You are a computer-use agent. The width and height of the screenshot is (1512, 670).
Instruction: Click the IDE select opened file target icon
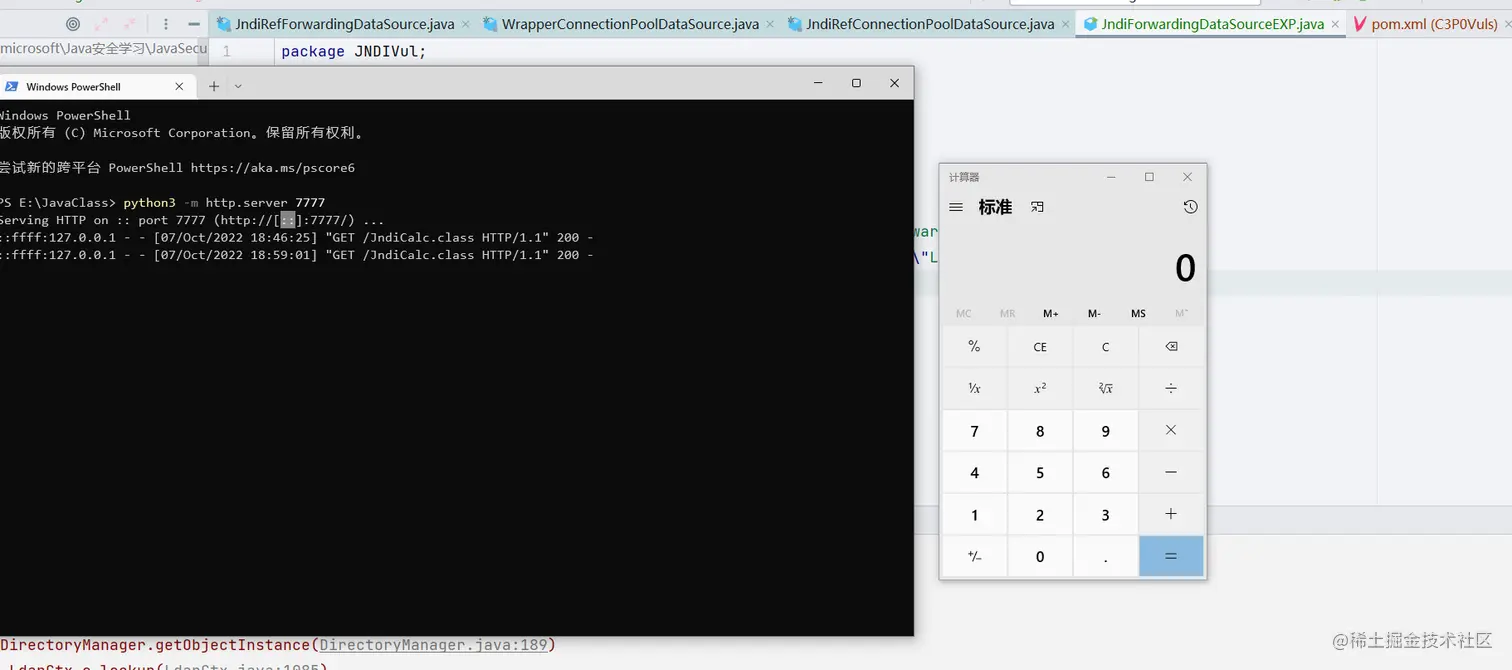[x=72, y=24]
